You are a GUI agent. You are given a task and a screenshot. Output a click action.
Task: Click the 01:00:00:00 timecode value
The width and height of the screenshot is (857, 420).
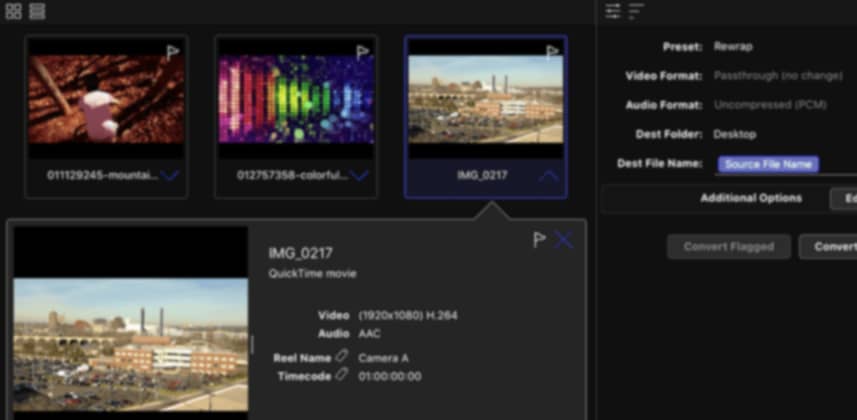pyautogui.click(x=390, y=376)
